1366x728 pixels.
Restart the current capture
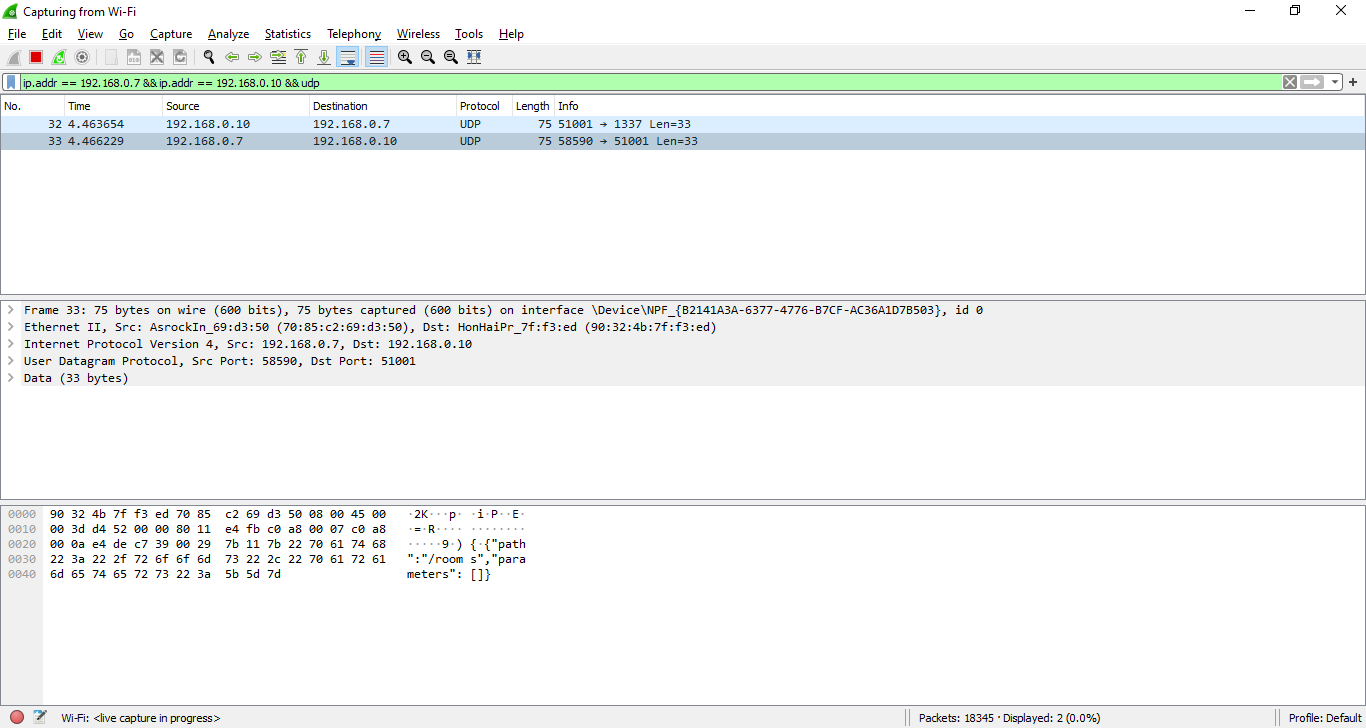click(58, 57)
